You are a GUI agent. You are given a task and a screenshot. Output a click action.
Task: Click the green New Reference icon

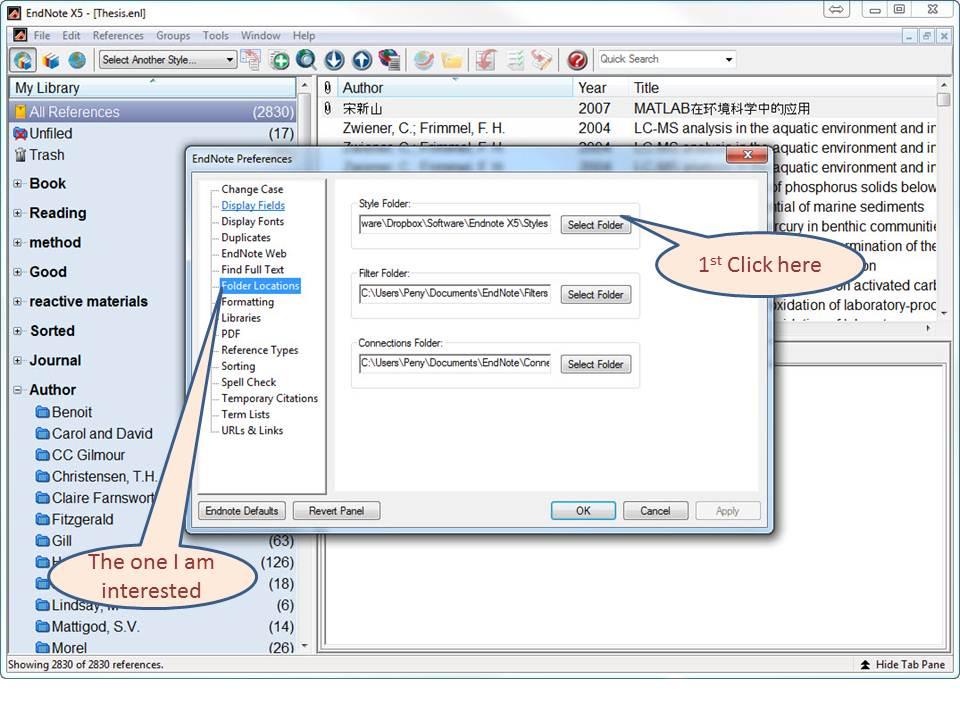[x=280, y=60]
